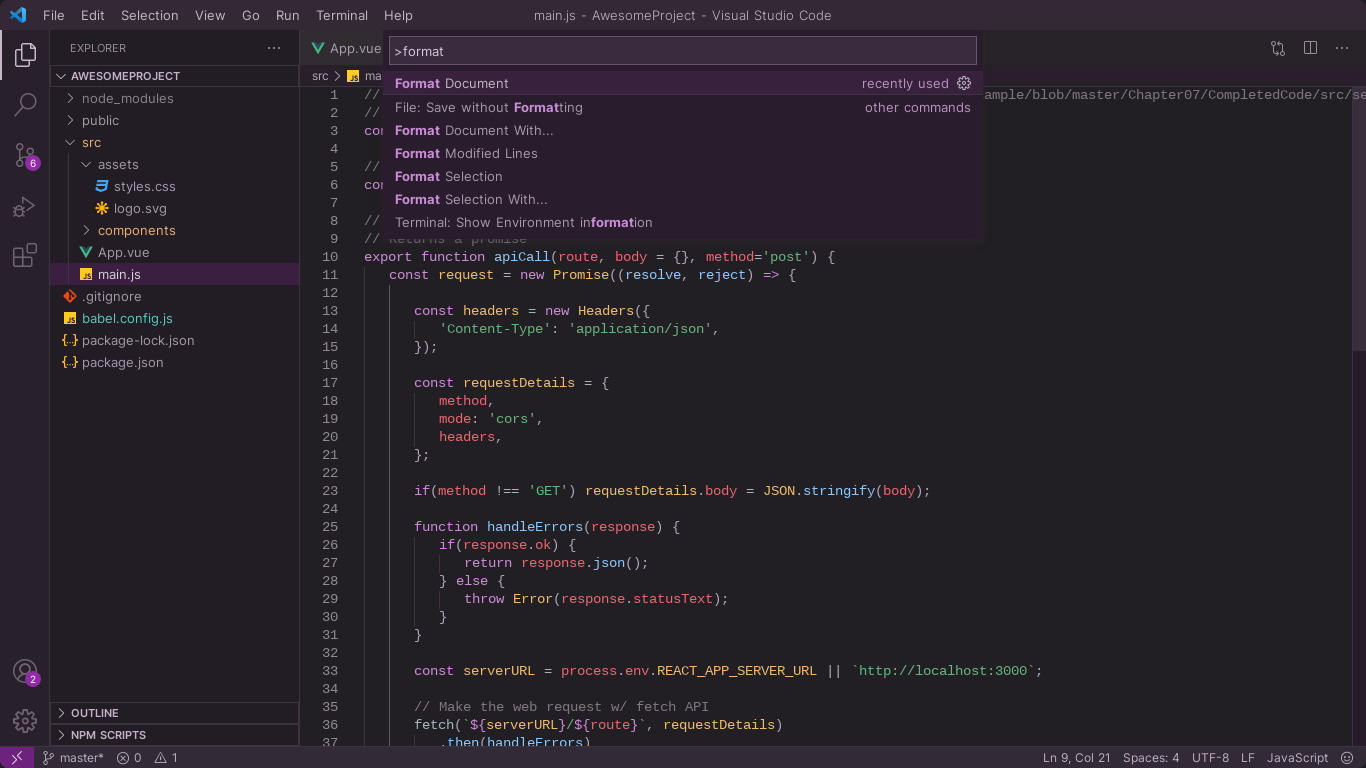1366x768 pixels.
Task: Choose Terminal: Show Environment information
Action: point(683,222)
